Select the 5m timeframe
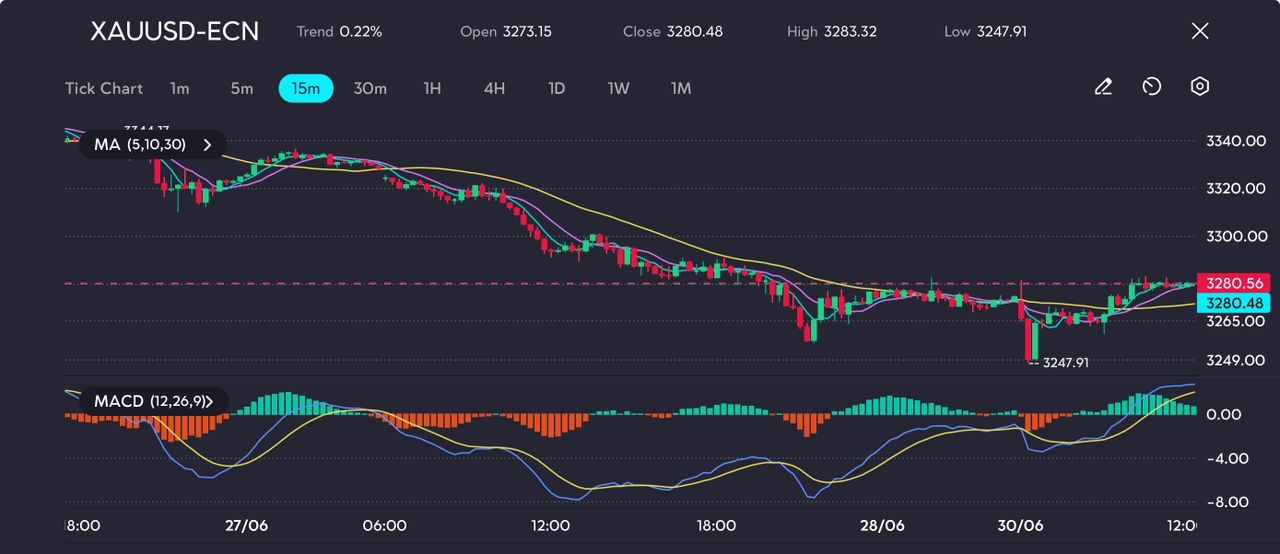 [242, 88]
